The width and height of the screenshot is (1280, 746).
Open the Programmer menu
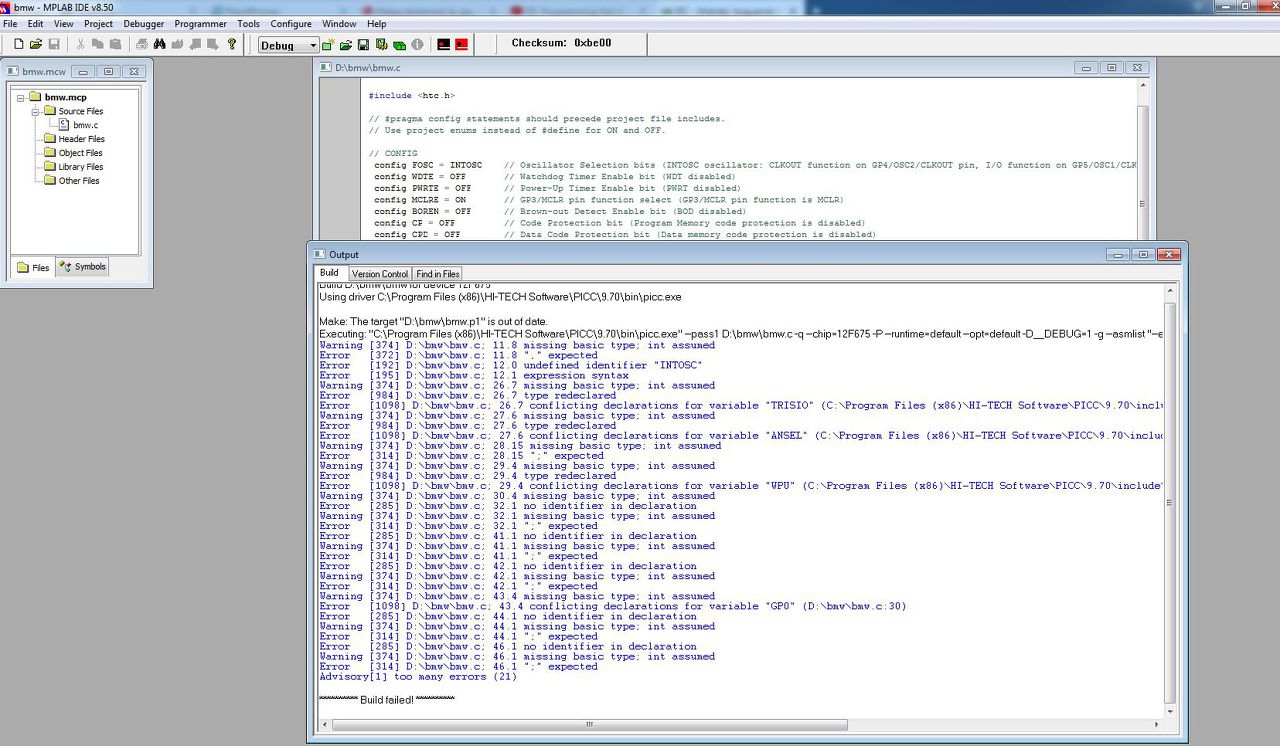tap(201, 24)
